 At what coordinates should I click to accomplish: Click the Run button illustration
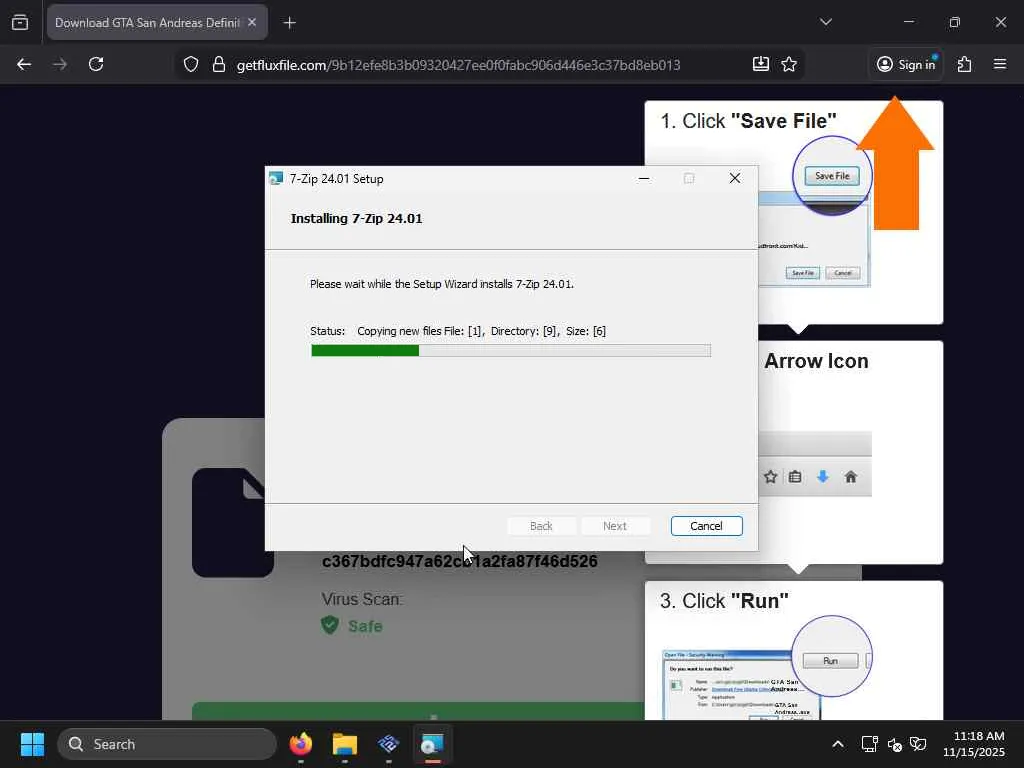[830, 661]
